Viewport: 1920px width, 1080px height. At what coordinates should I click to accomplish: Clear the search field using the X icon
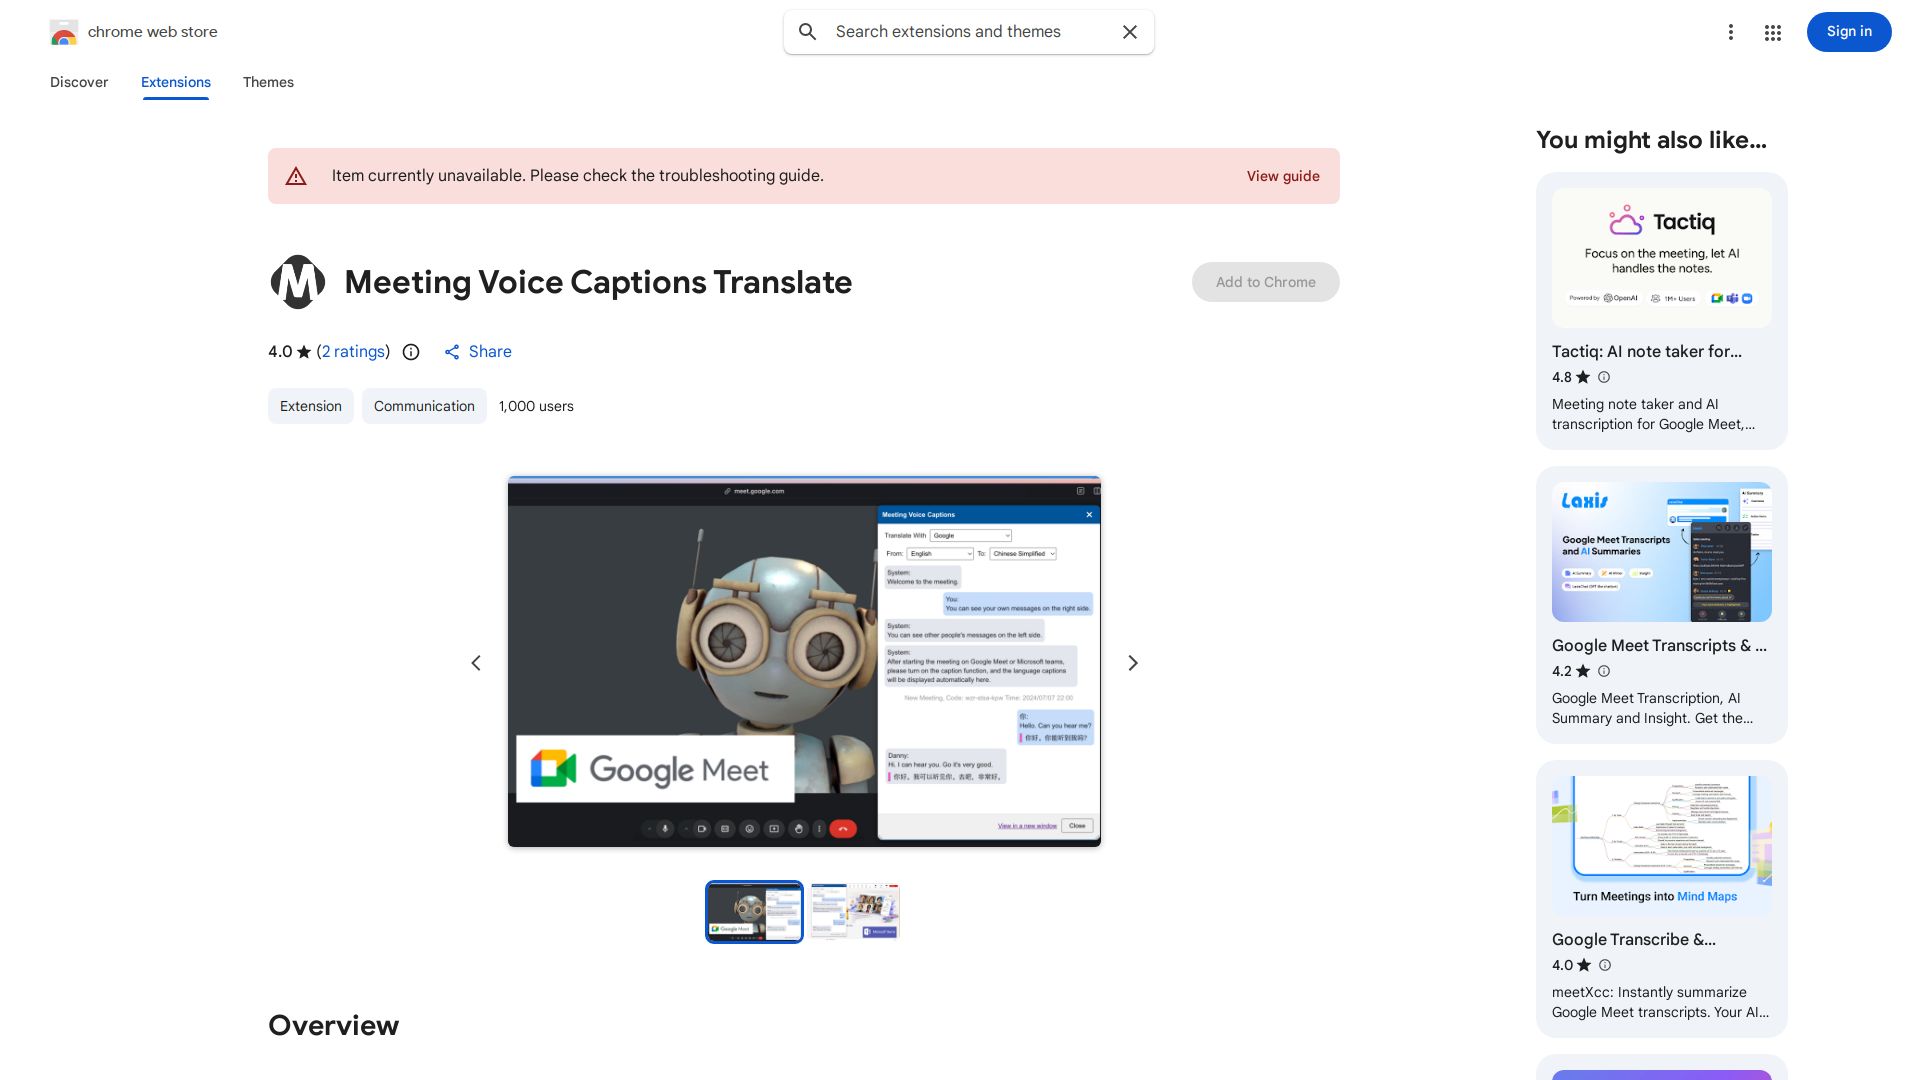click(x=1129, y=31)
